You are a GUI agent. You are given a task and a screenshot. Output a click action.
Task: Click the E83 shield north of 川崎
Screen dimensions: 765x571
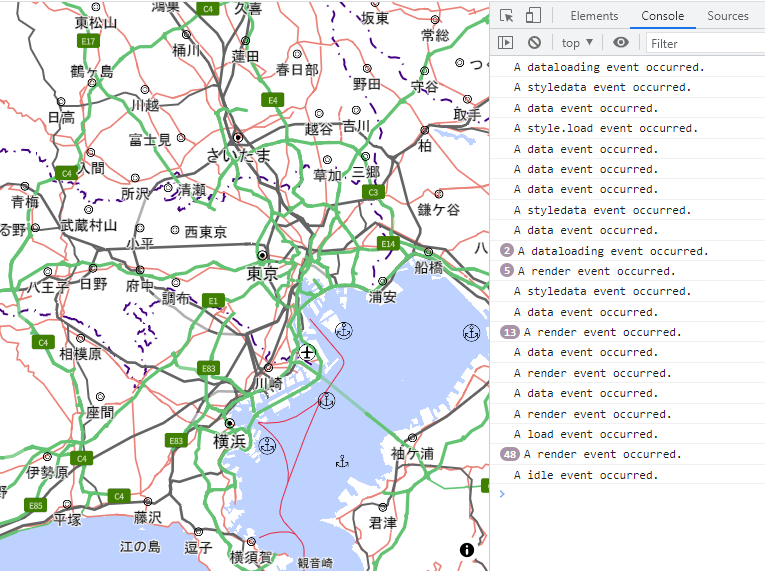(x=208, y=368)
